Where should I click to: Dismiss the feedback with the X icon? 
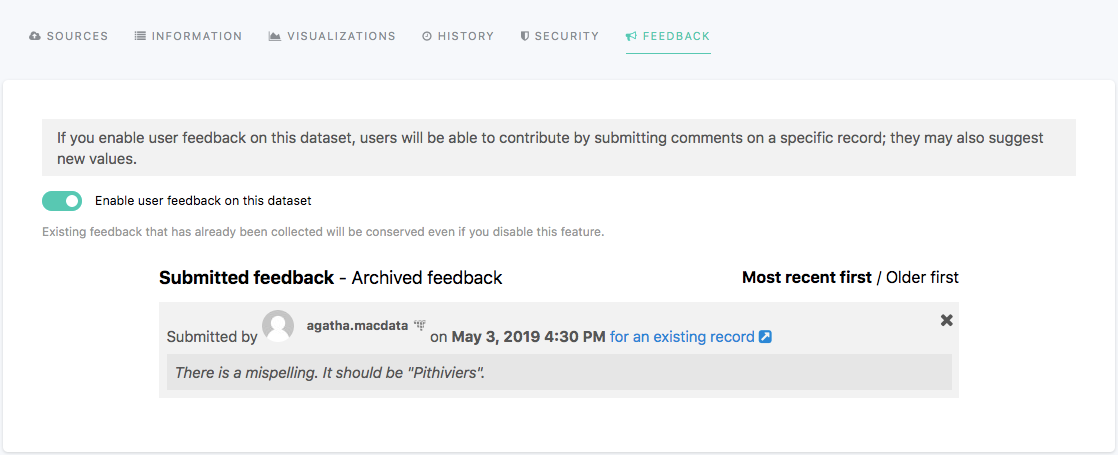[946, 320]
